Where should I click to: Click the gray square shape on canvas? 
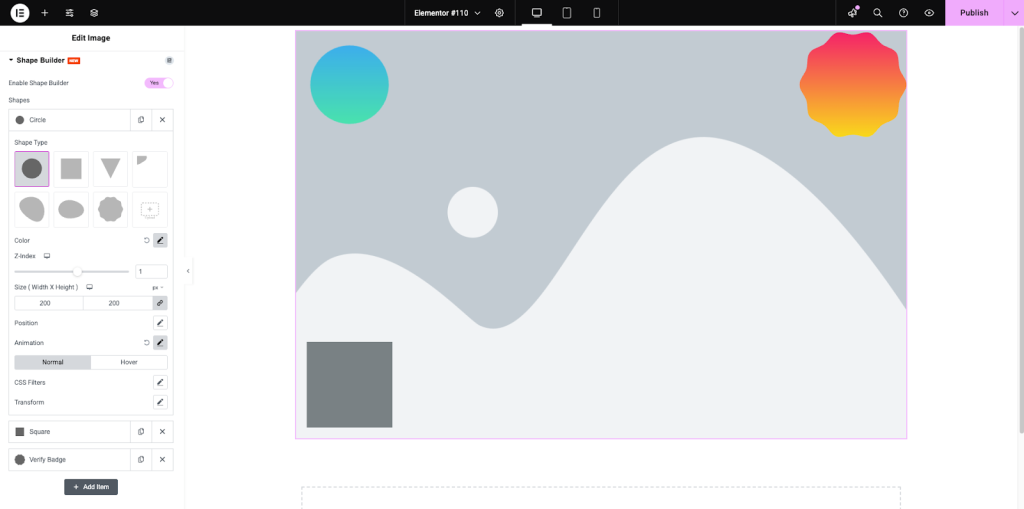tap(349, 384)
